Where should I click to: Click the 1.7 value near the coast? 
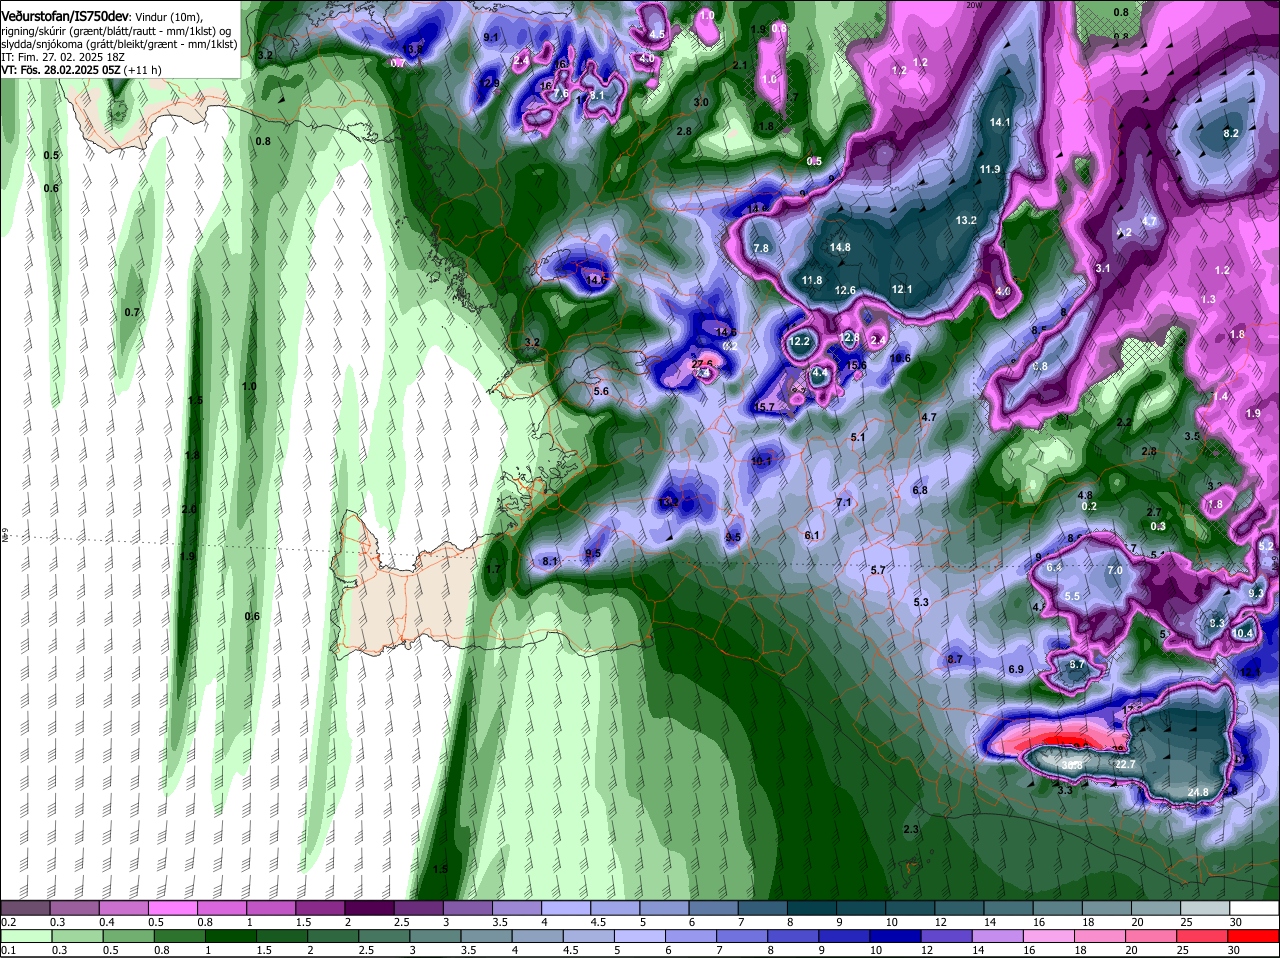493,569
